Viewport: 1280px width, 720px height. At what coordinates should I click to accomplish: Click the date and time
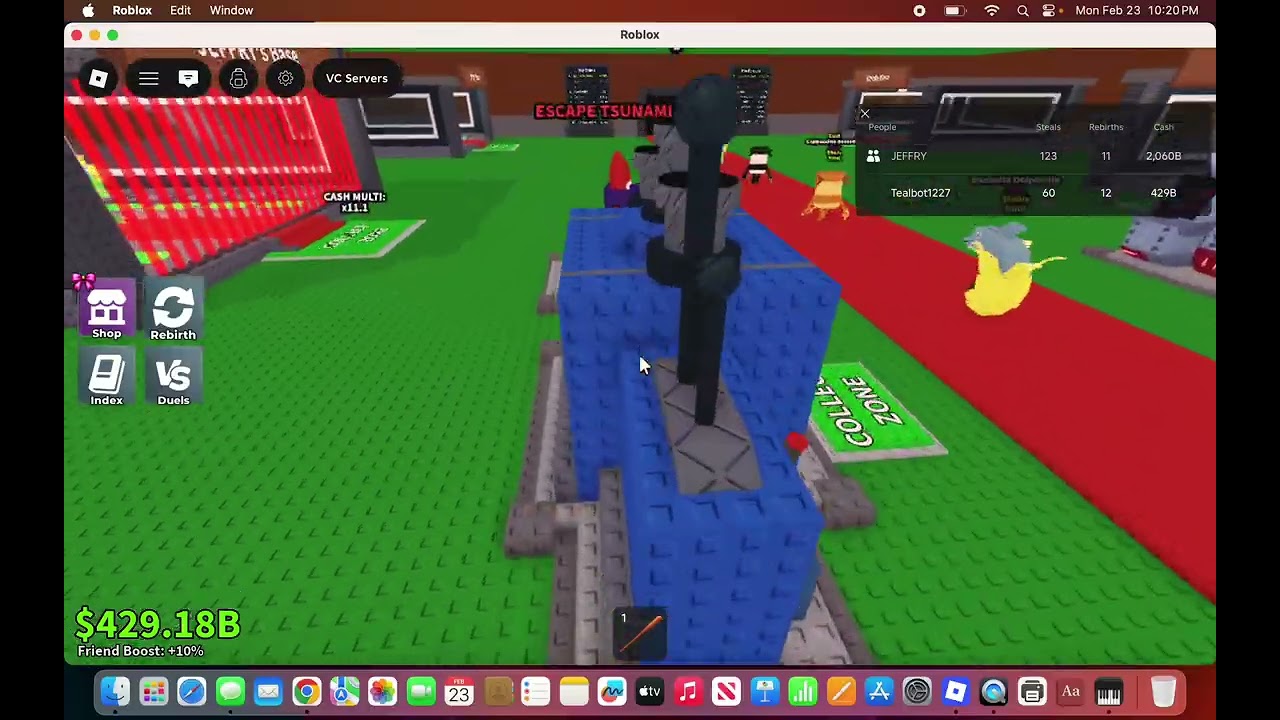[1137, 10]
